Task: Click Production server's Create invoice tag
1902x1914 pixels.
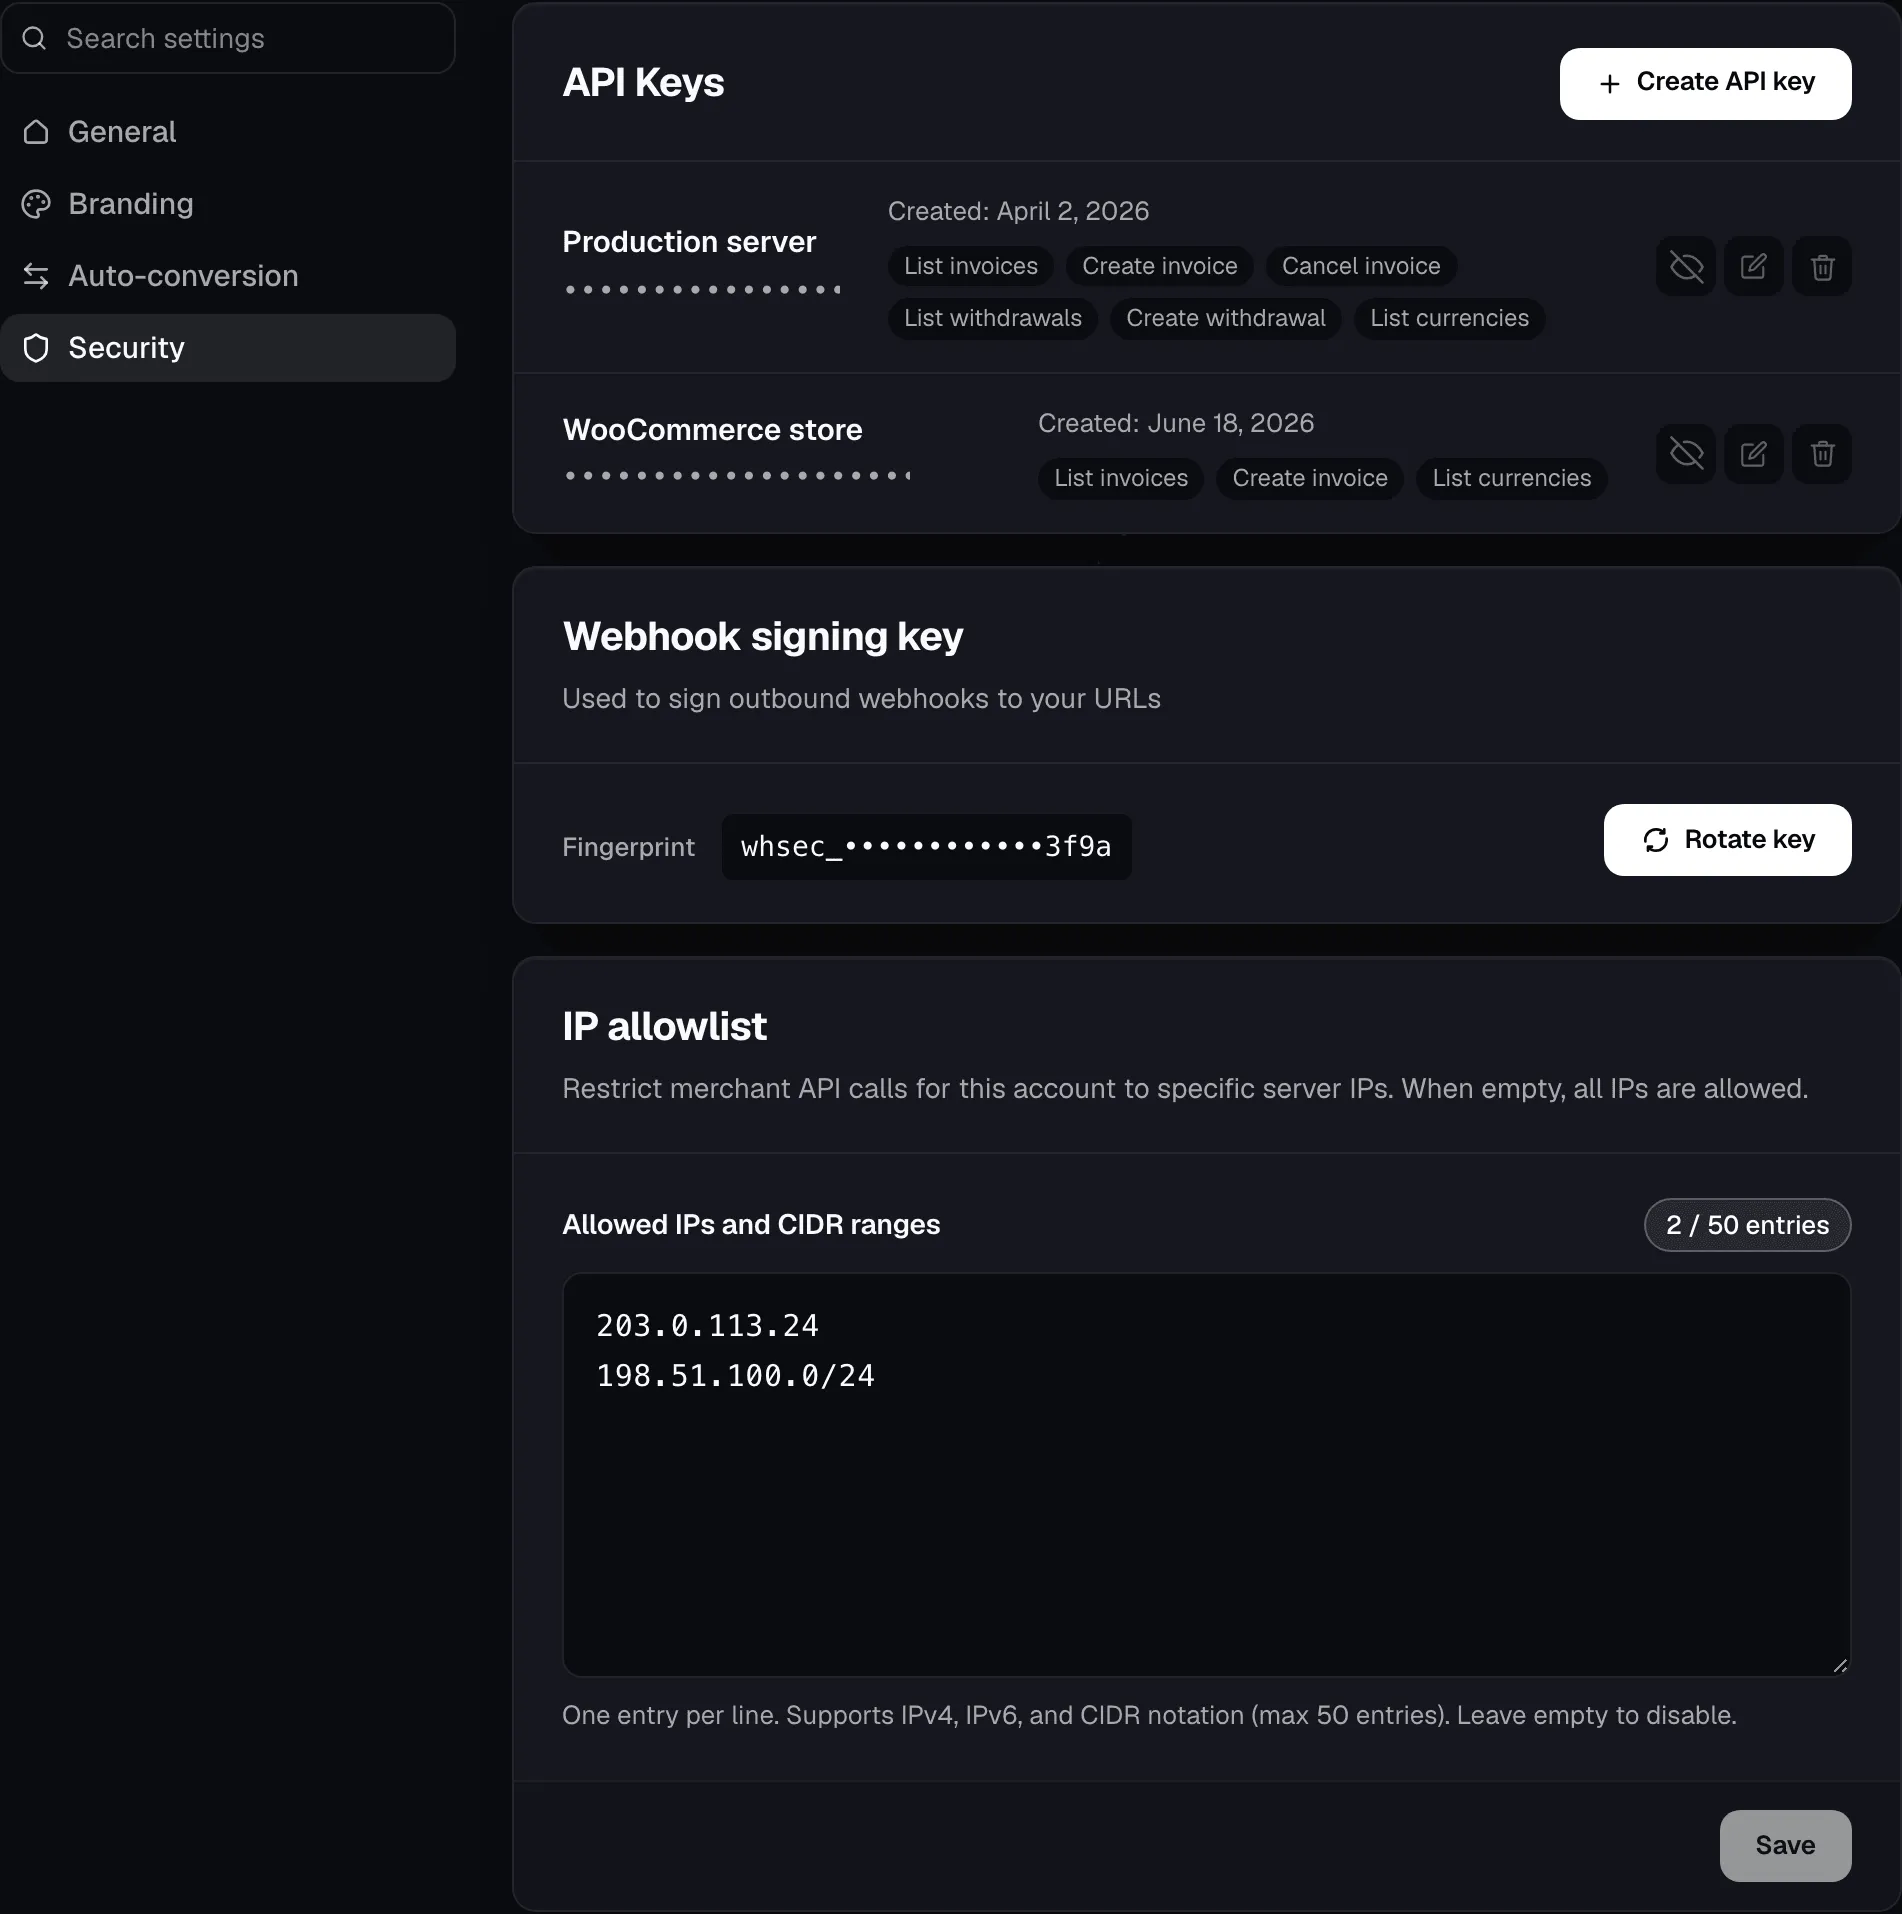Action: coord(1159,266)
